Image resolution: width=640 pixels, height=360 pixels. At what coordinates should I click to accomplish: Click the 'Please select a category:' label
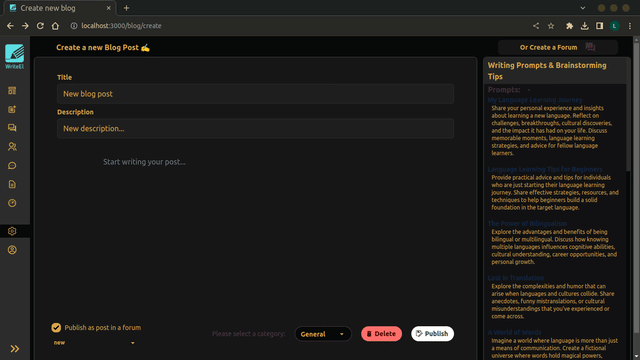tap(248, 334)
